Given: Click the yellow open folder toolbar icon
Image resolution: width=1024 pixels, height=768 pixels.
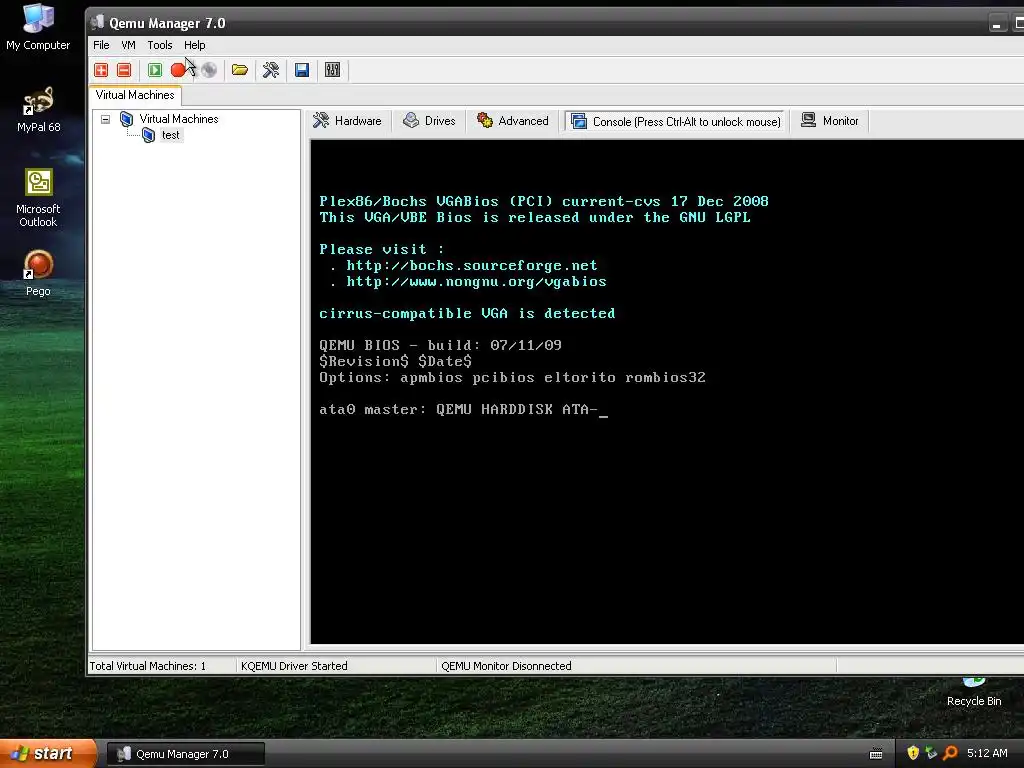Looking at the screenshot, I should coord(240,70).
